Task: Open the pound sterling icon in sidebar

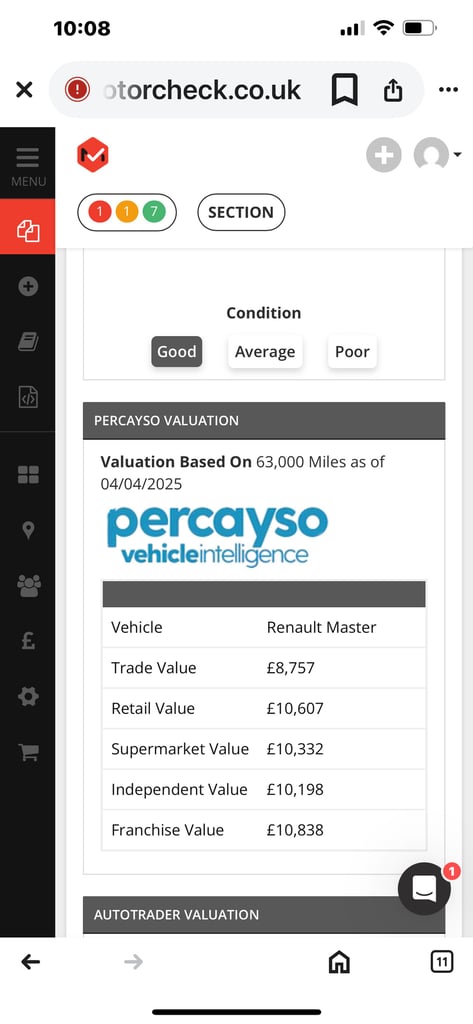Action: point(28,641)
